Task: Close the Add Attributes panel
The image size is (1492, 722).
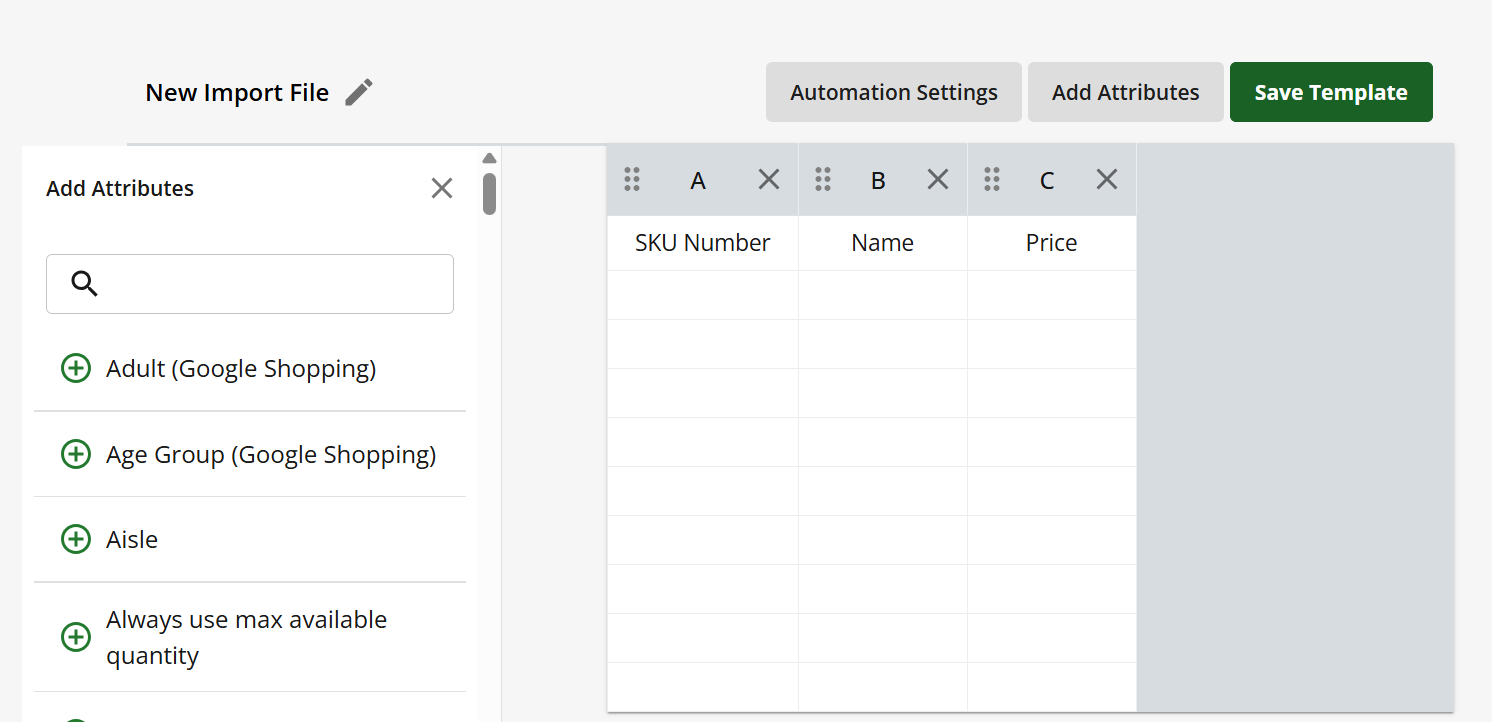Action: point(442,188)
